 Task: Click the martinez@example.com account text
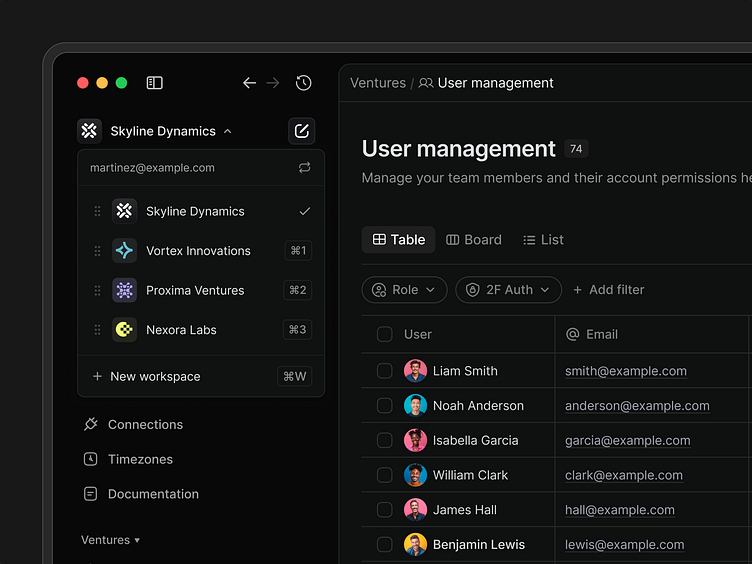[x=153, y=167]
